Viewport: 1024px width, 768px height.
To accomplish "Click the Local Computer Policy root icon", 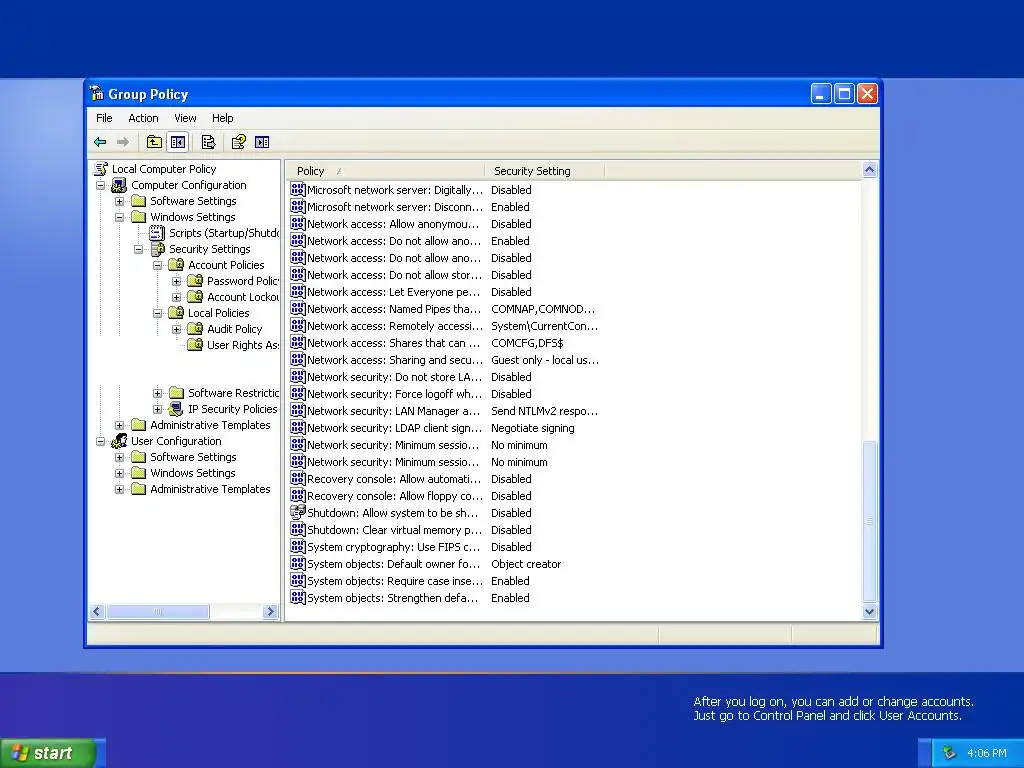I will click(x=101, y=168).
